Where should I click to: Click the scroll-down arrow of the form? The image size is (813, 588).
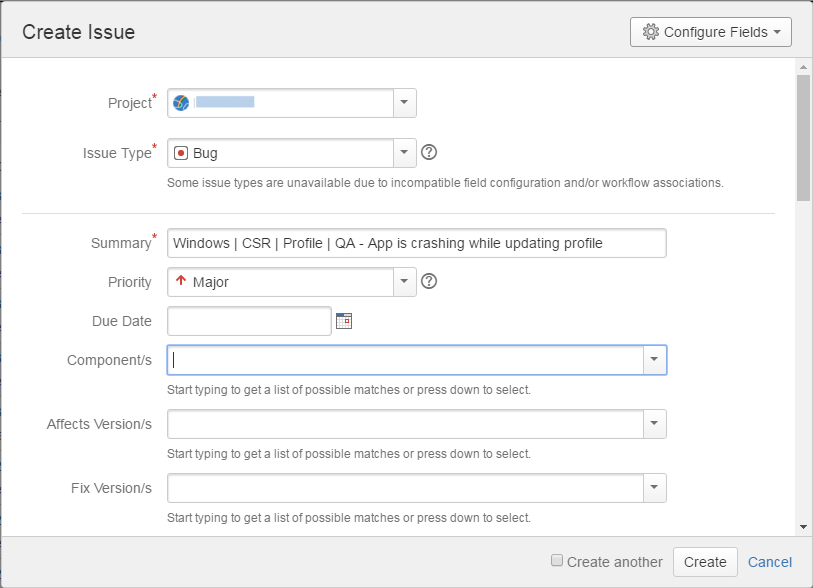coord(803,526)
